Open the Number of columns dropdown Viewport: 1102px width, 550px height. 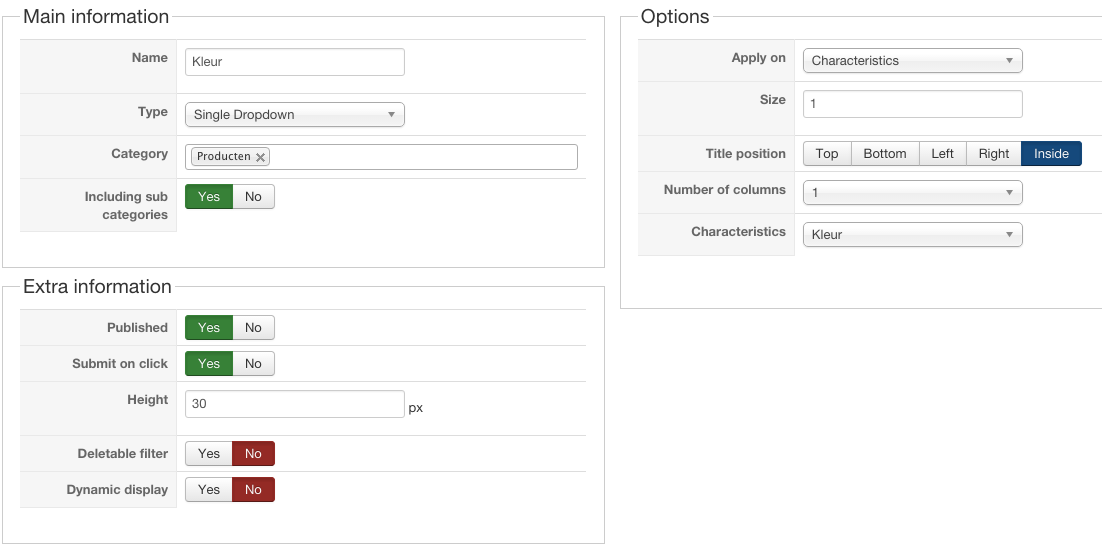912,192
